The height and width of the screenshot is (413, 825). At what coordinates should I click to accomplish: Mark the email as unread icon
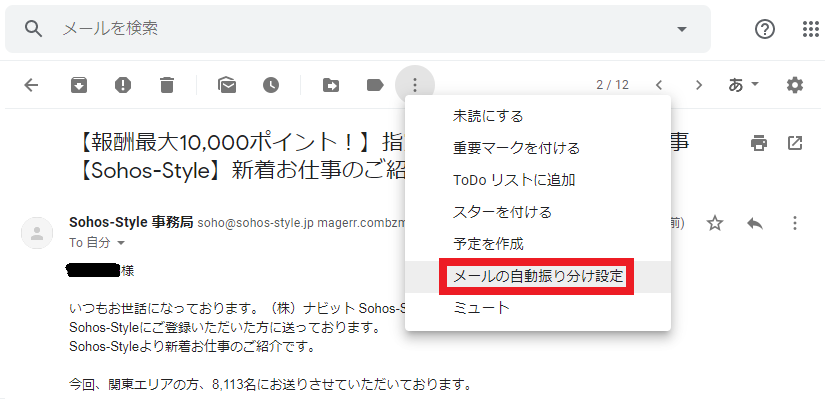(x=227, y=85)
